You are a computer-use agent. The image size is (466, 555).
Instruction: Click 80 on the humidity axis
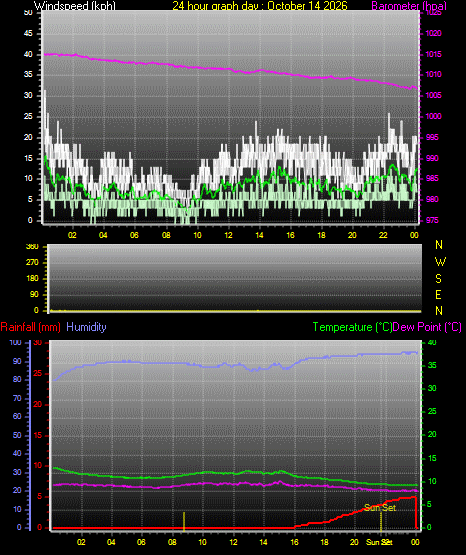[x=17, y=379]
